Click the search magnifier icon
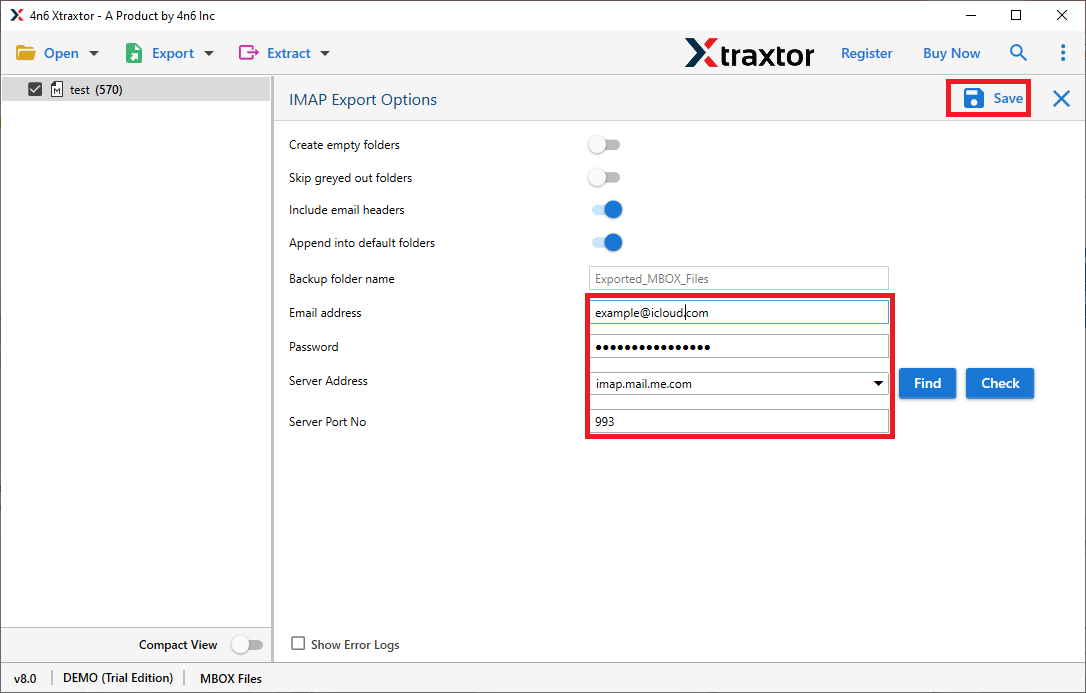1086x693 pixels. 1018,53
